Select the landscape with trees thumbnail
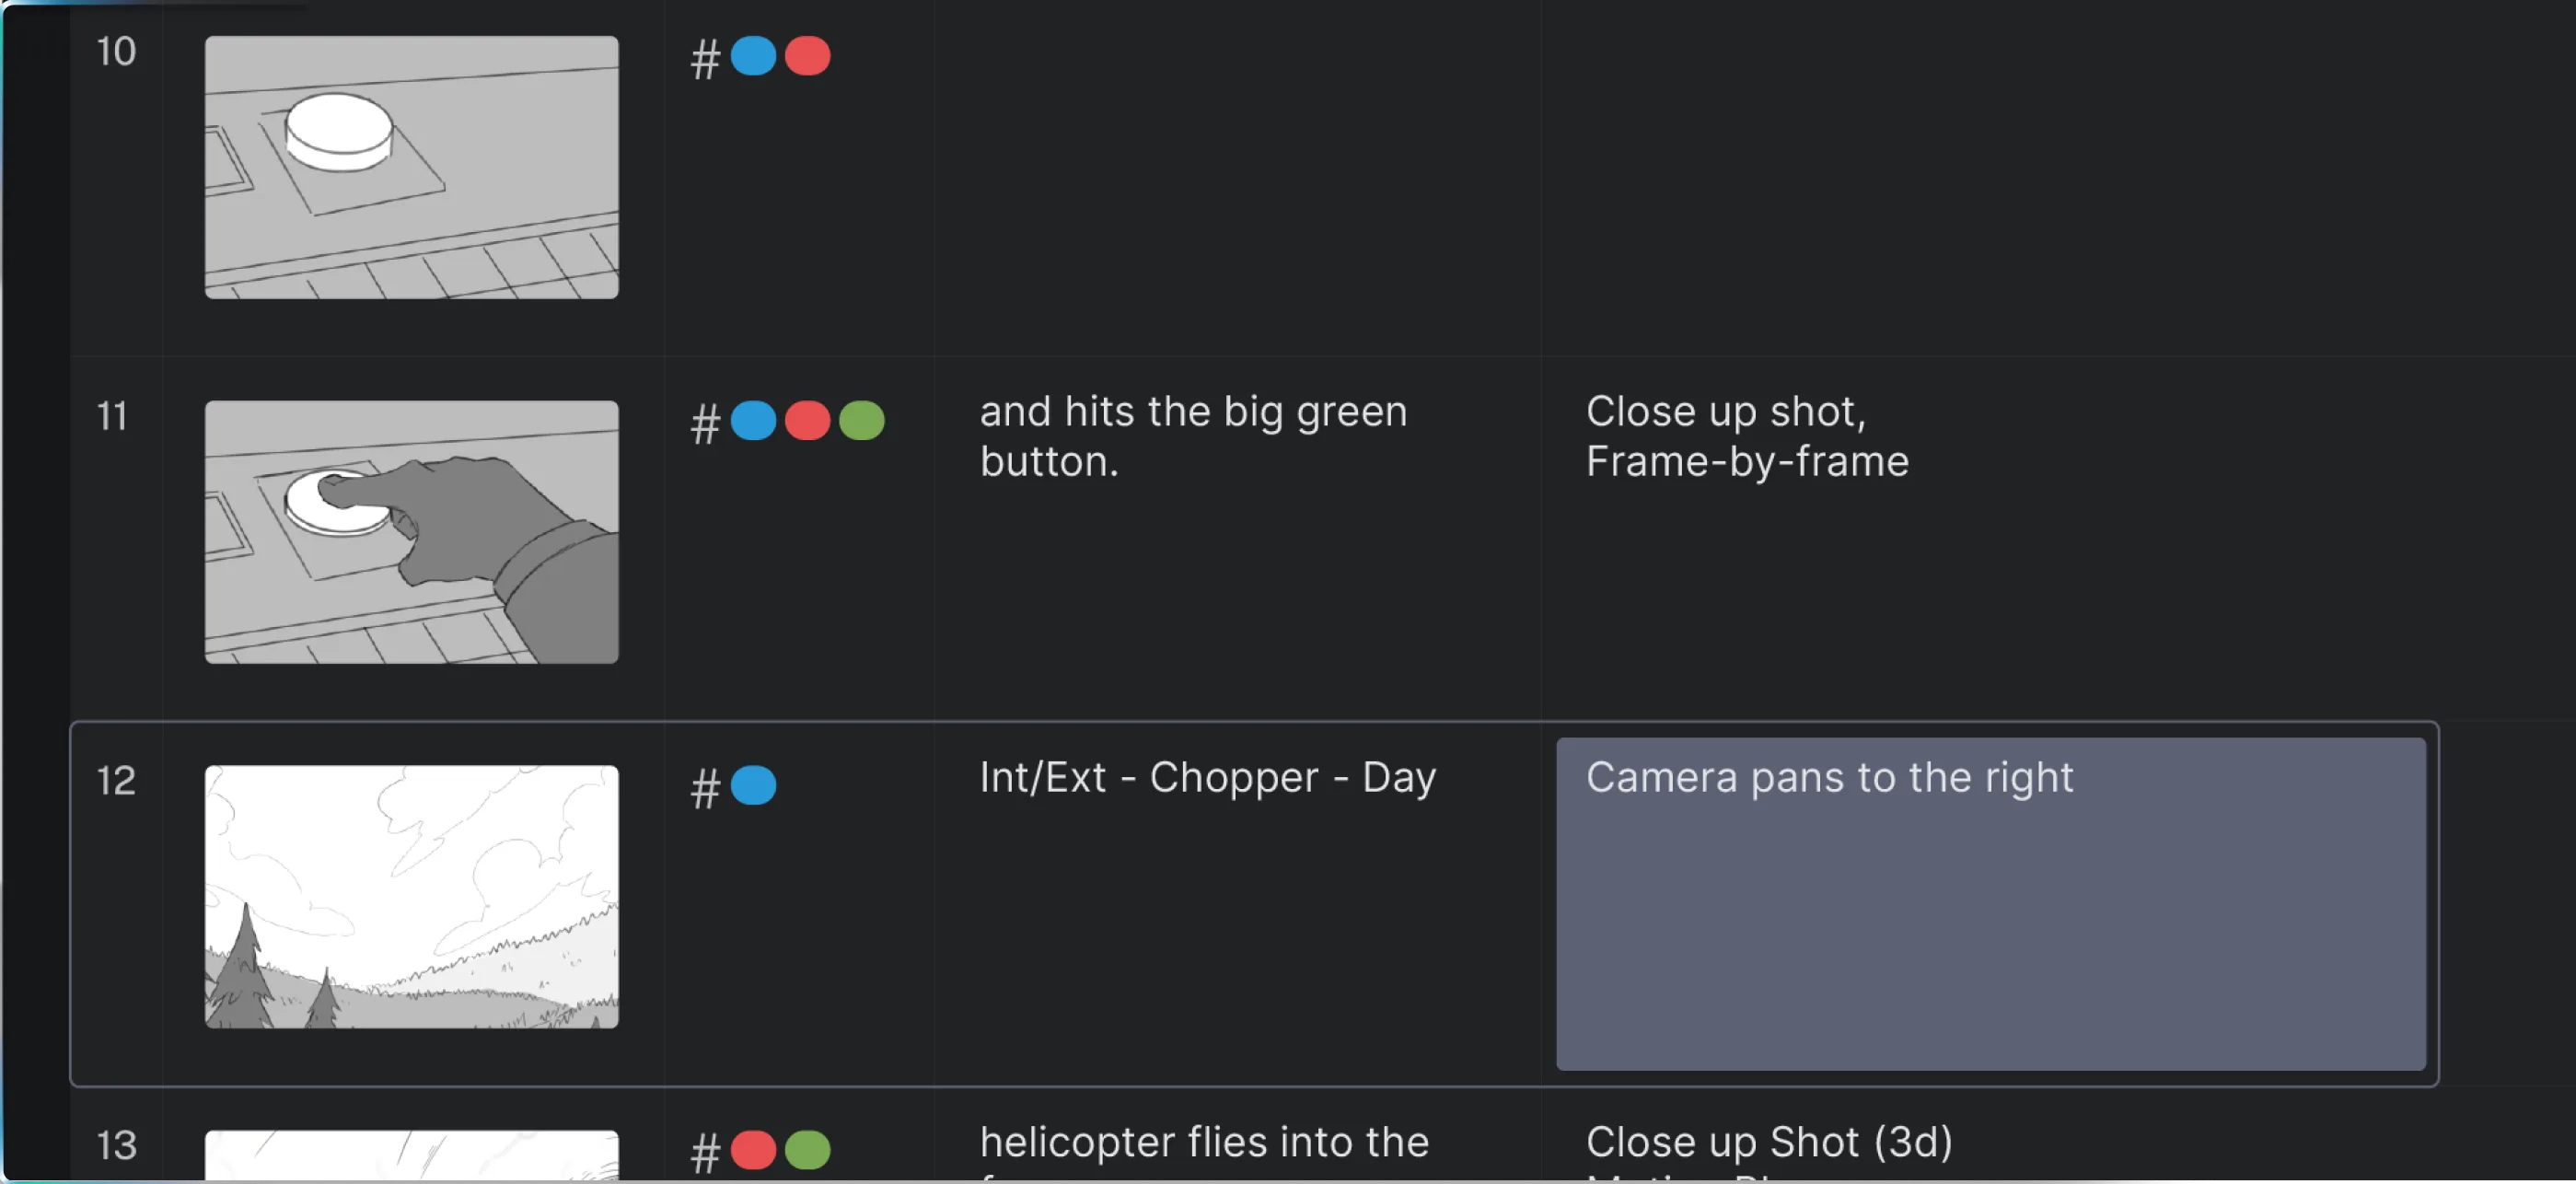2576x1184 pixels. 411,896
